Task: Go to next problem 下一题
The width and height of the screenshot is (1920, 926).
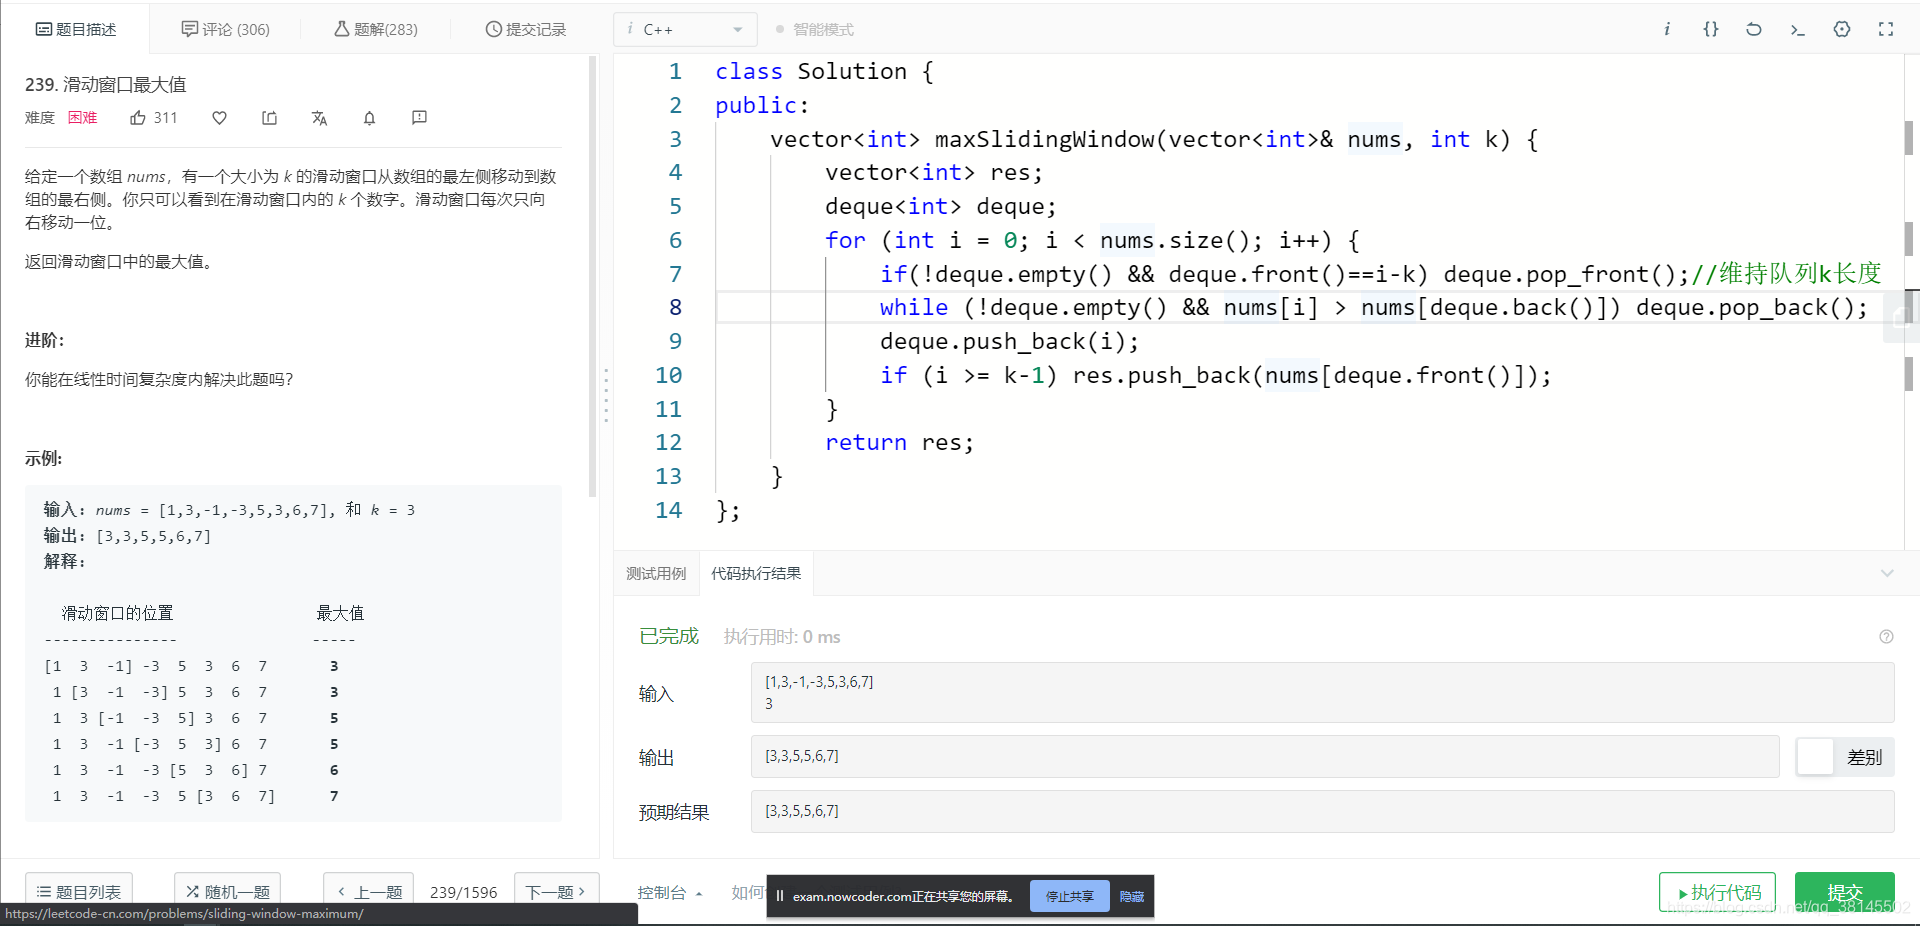Action: coord(556,892)
